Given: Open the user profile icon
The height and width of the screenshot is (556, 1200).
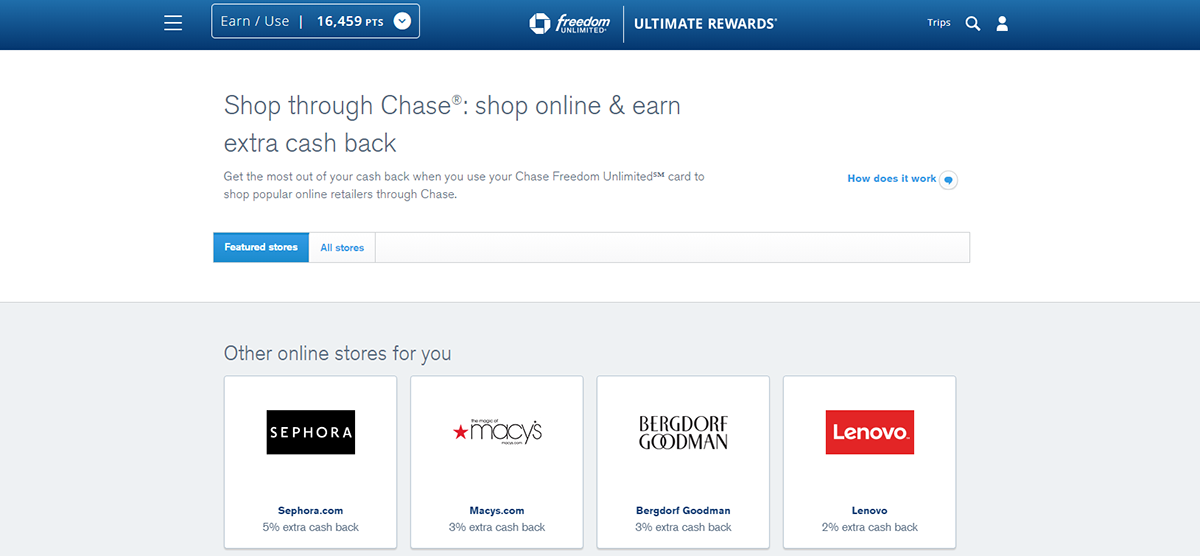Looking at the screenshot, I should [x=1002, y=23].
